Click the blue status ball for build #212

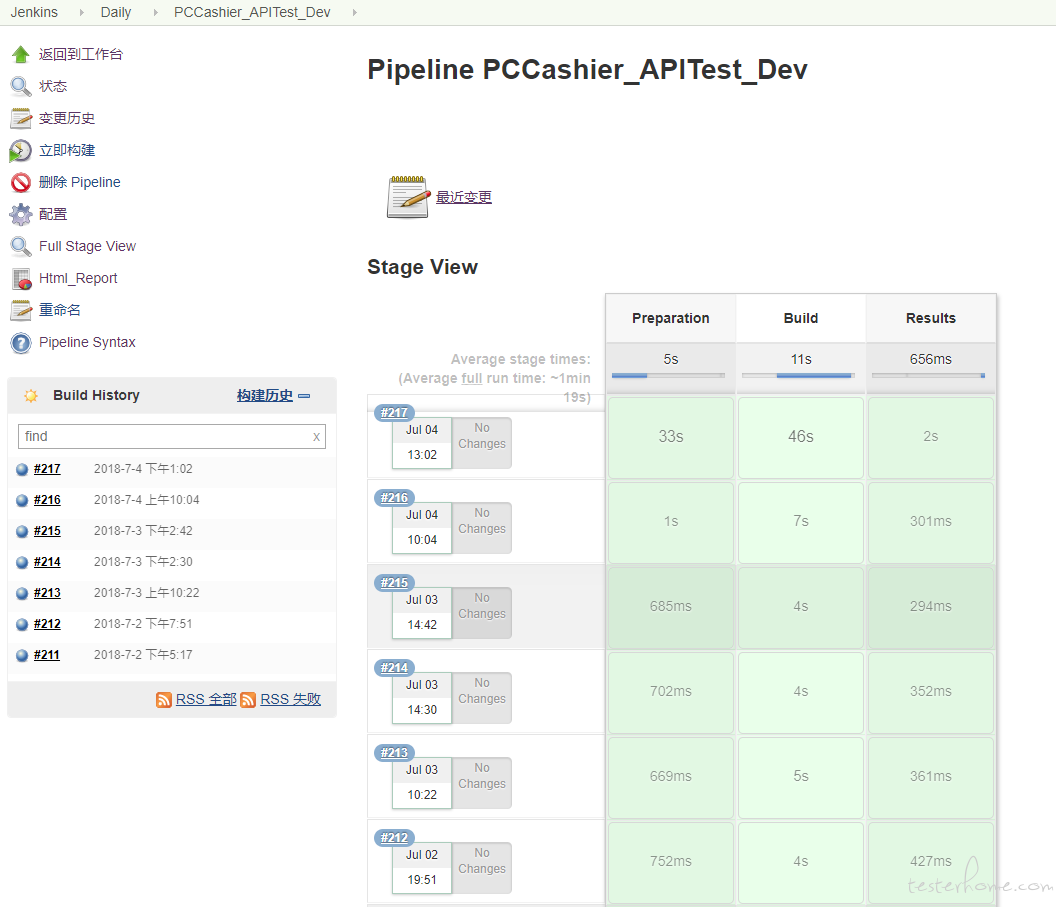(x=22, y=624)
